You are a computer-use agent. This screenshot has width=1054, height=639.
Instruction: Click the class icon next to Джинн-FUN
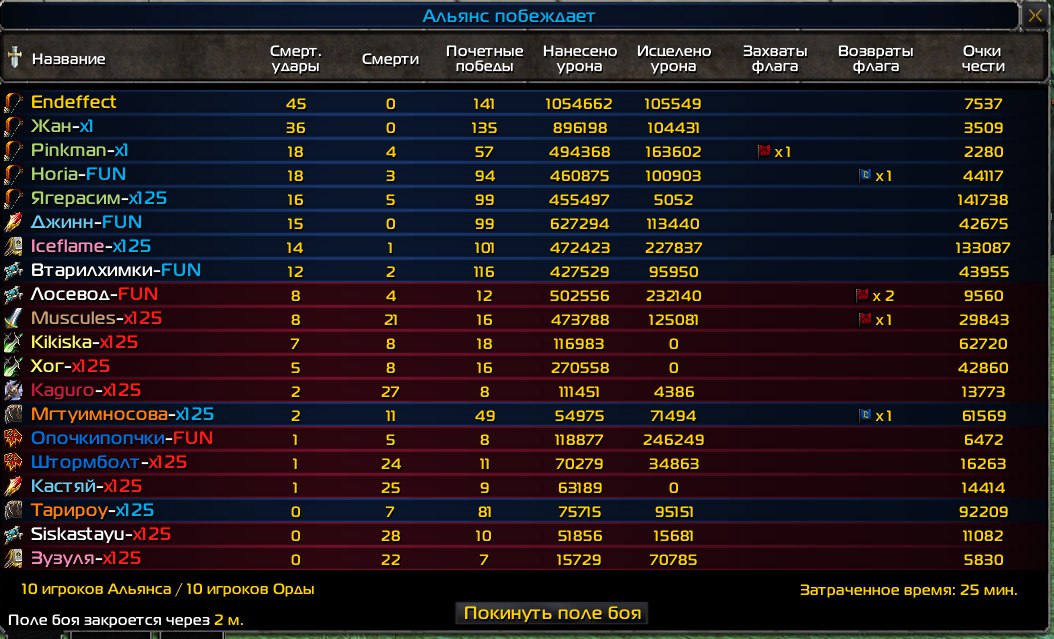(13, 222)
